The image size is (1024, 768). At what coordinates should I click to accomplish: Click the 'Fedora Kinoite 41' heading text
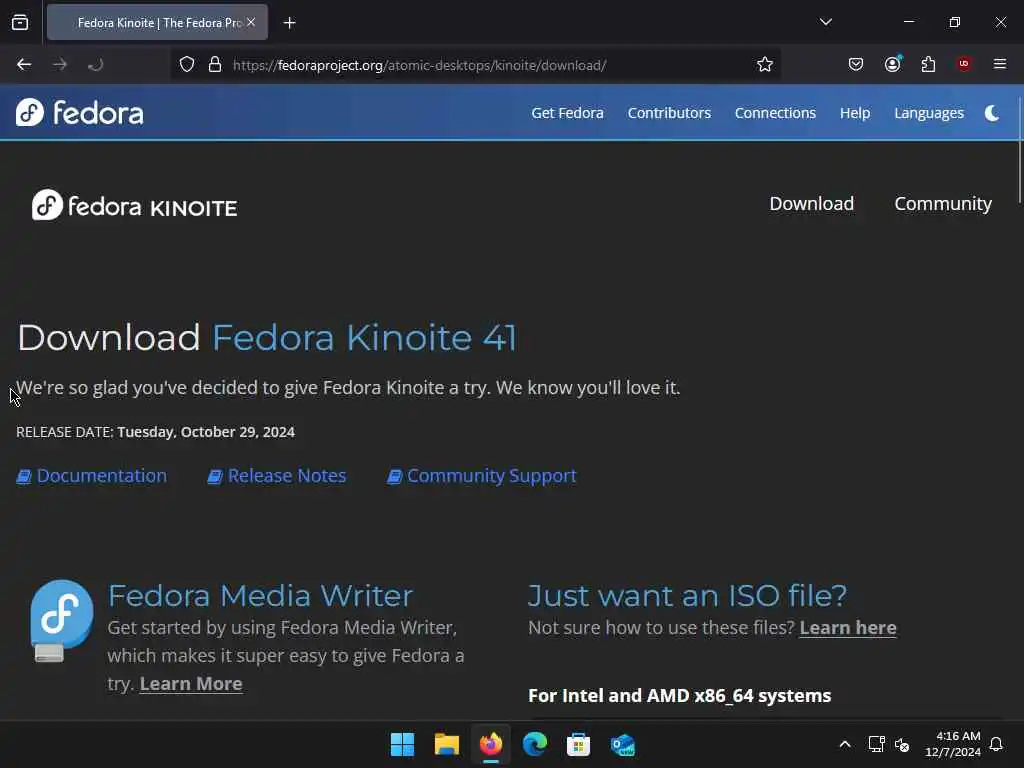click(x=364, y=338)
